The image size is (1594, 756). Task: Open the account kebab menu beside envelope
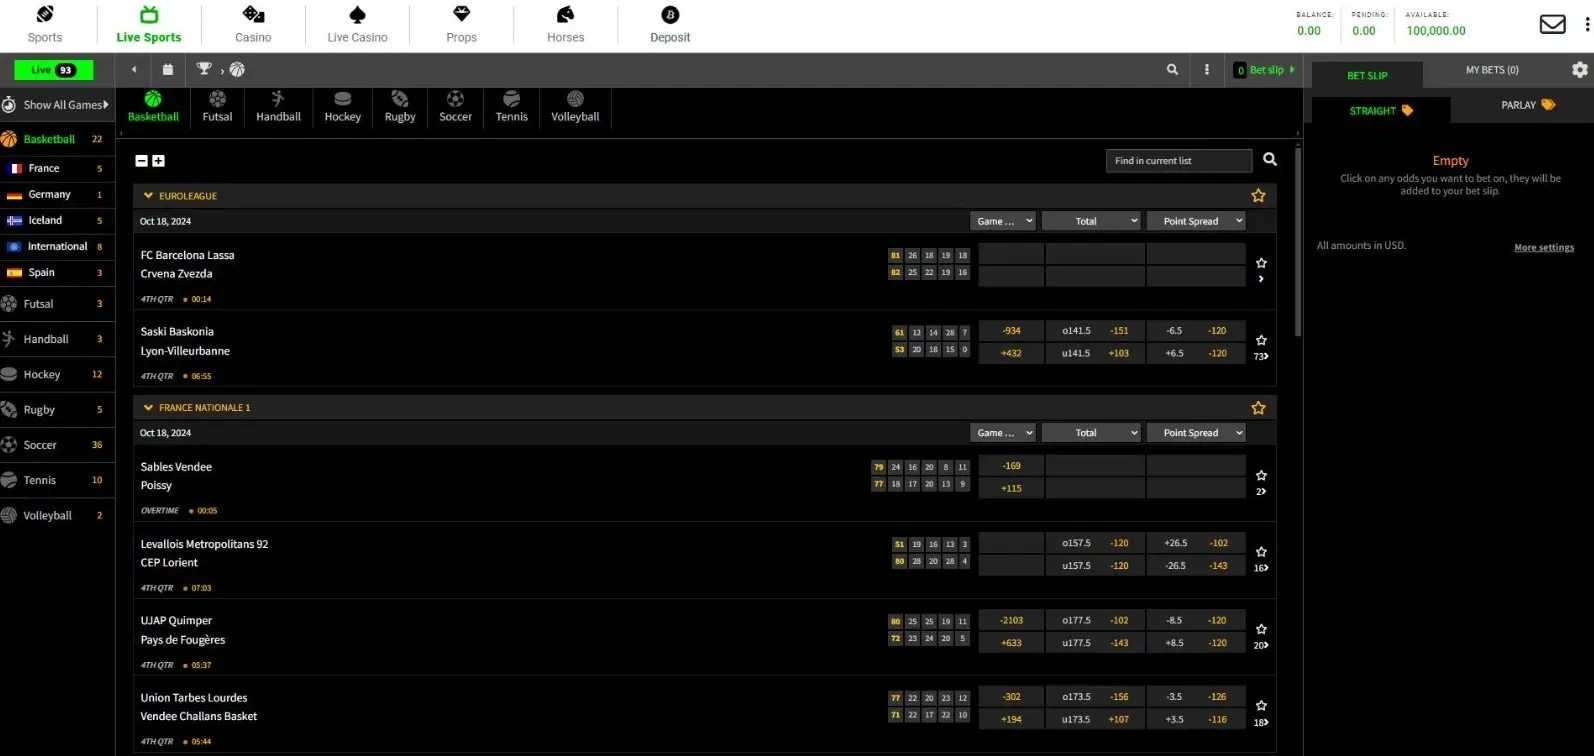[x=1587, y=24]
